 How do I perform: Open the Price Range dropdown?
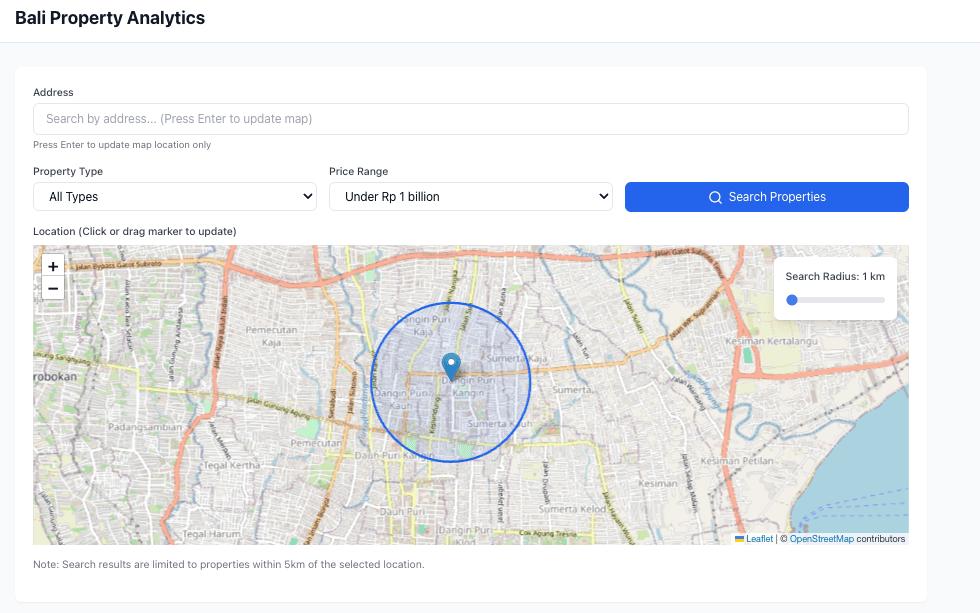[x=470, y=197]
